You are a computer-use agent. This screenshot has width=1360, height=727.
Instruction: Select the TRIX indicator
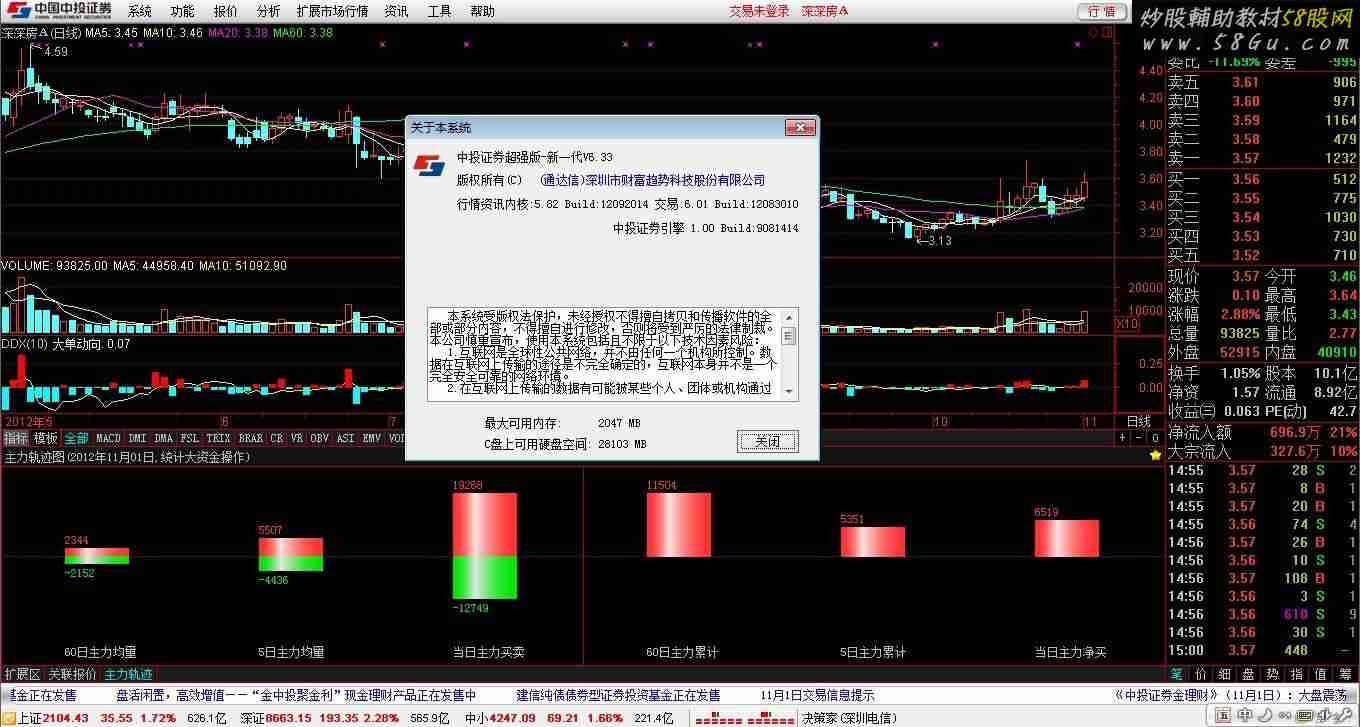(218, 438)
